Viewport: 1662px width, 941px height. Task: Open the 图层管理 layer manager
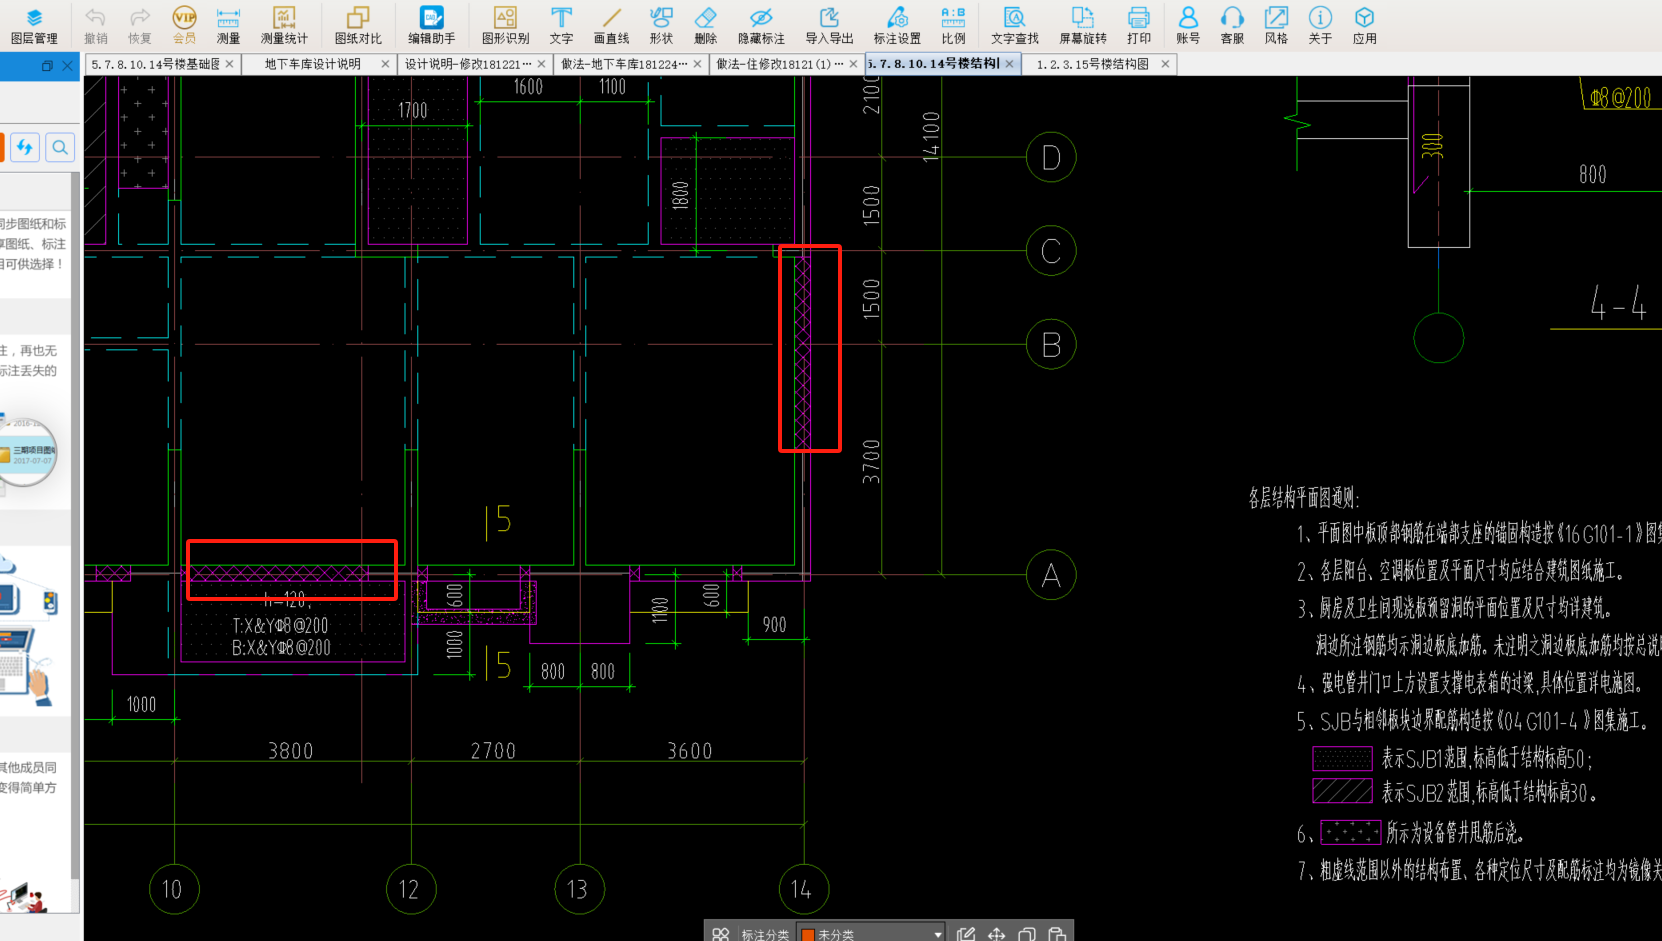point(34,26)
